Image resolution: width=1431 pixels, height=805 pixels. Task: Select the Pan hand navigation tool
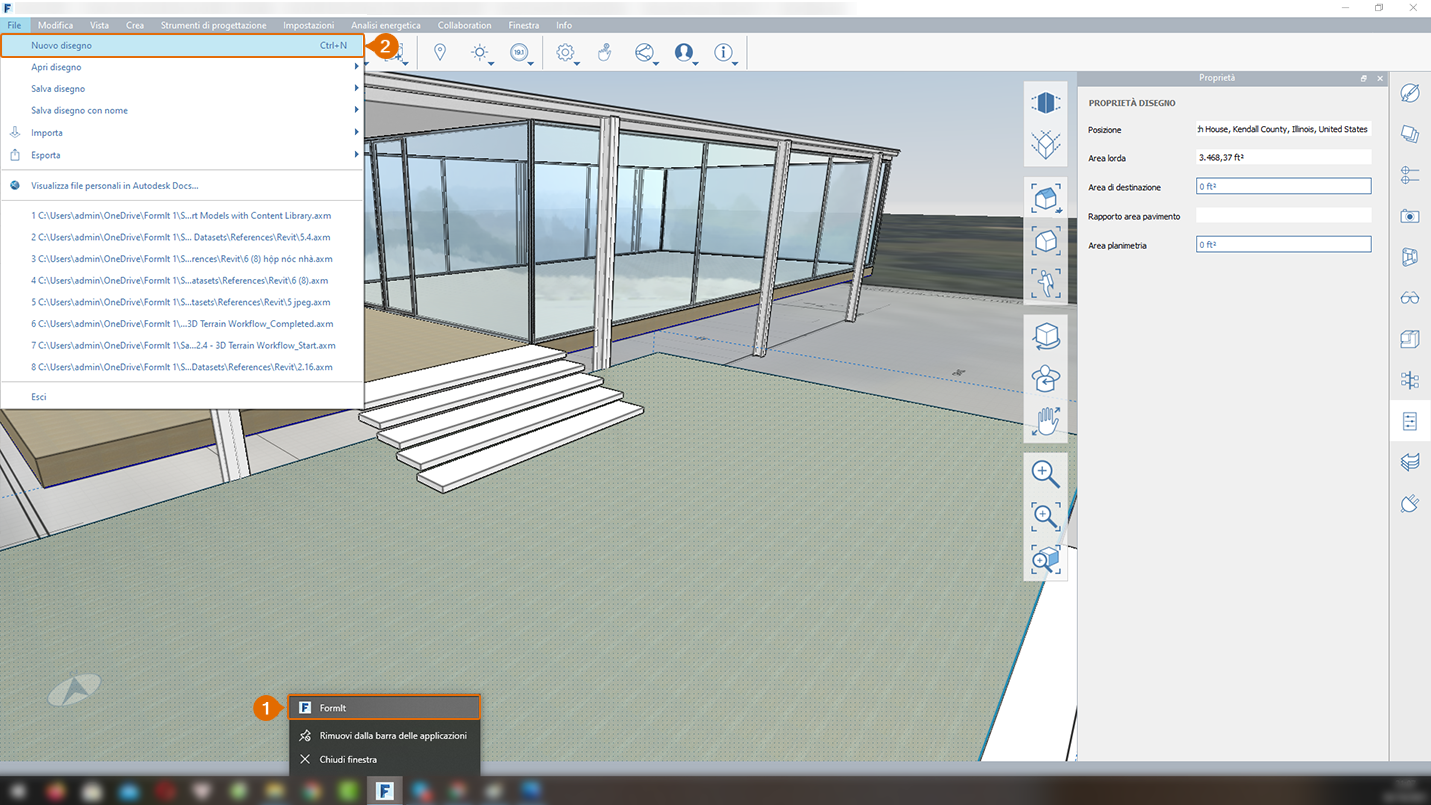[1046, 421]
